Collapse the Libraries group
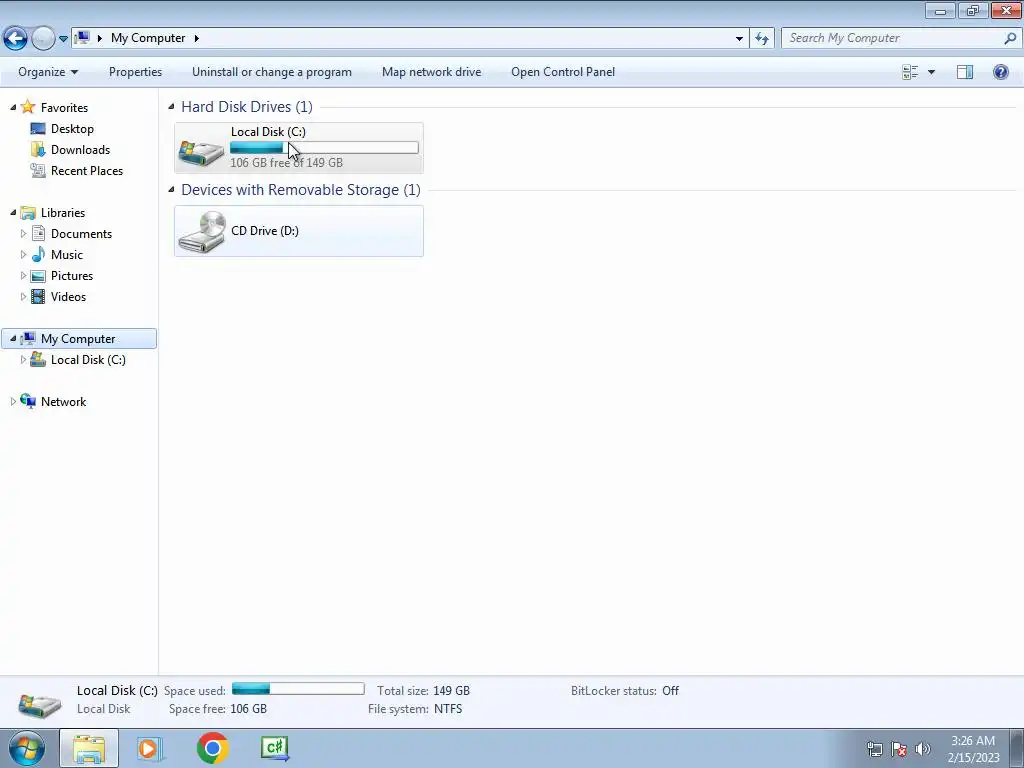 [x=13, y=212]
